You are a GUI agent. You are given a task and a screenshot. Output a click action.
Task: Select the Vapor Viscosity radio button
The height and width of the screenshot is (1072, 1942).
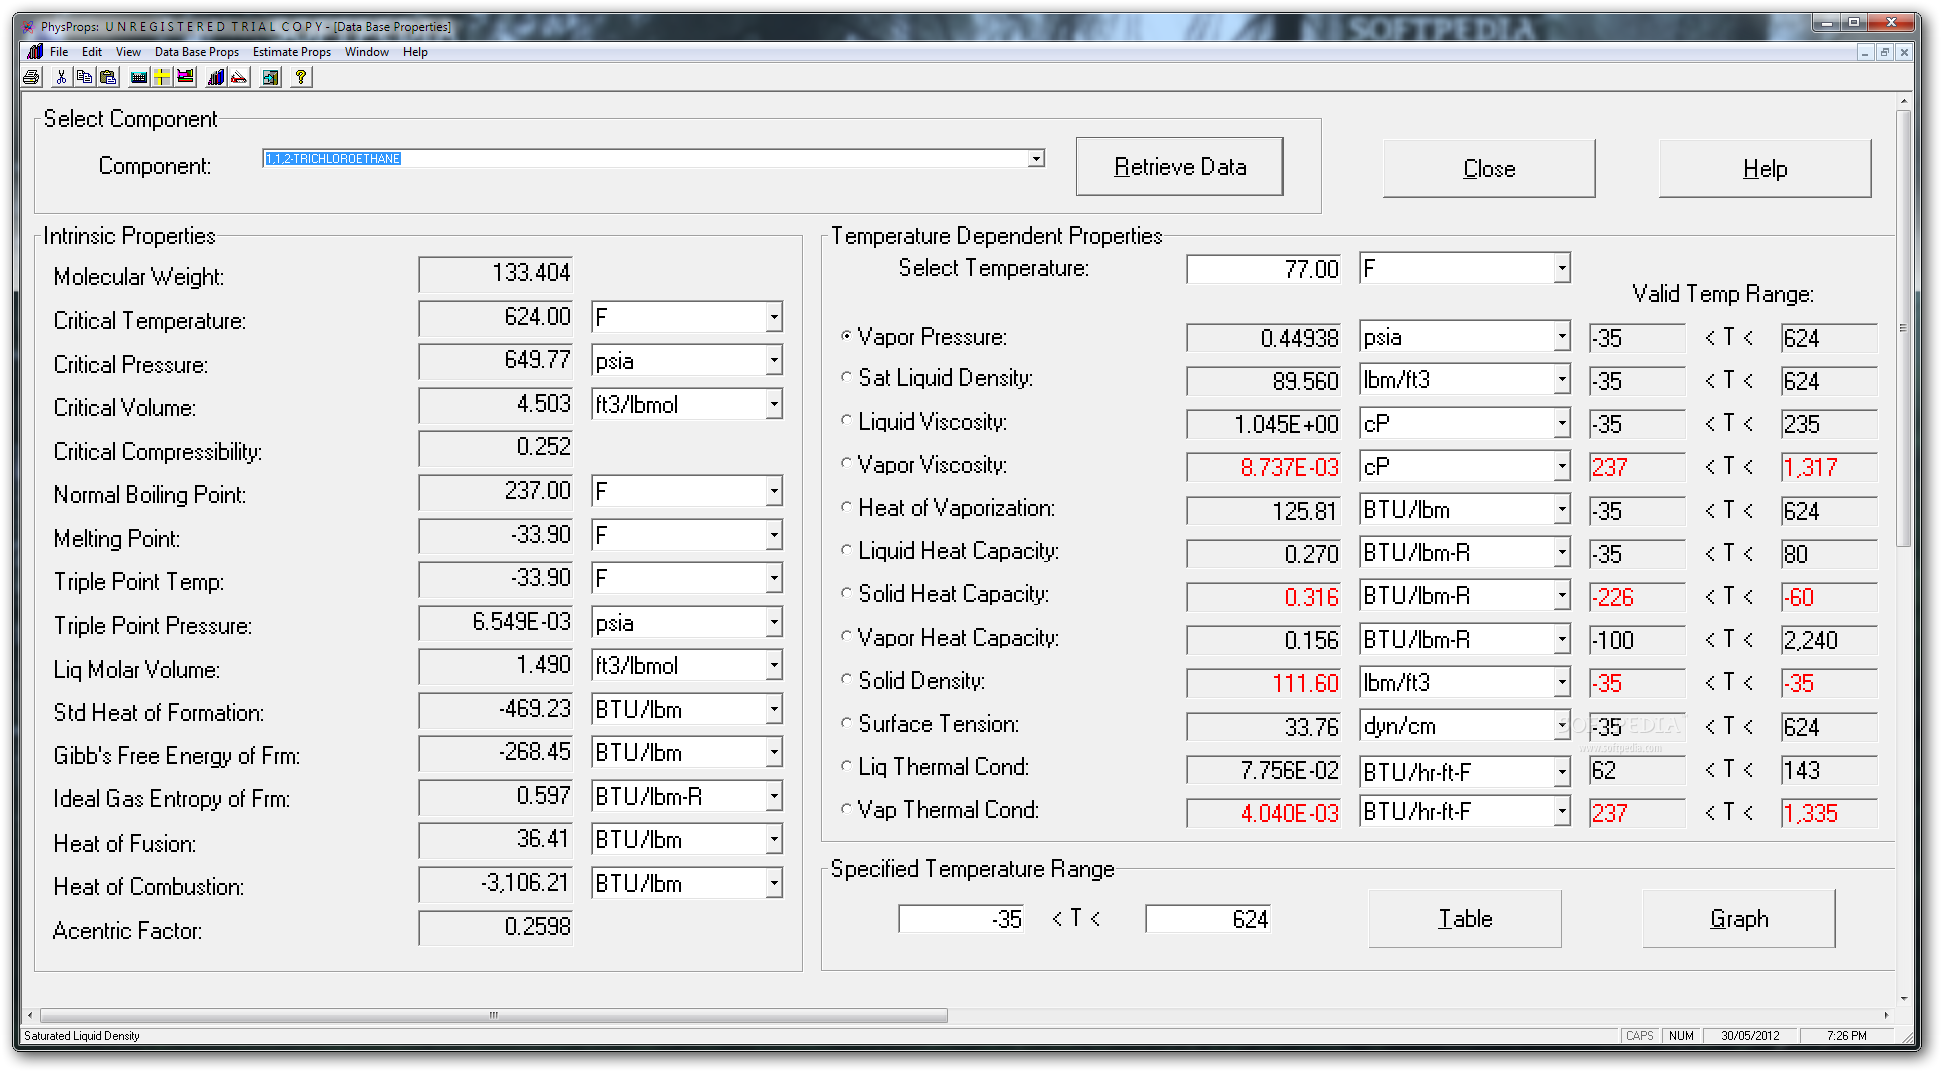point(846,464)
